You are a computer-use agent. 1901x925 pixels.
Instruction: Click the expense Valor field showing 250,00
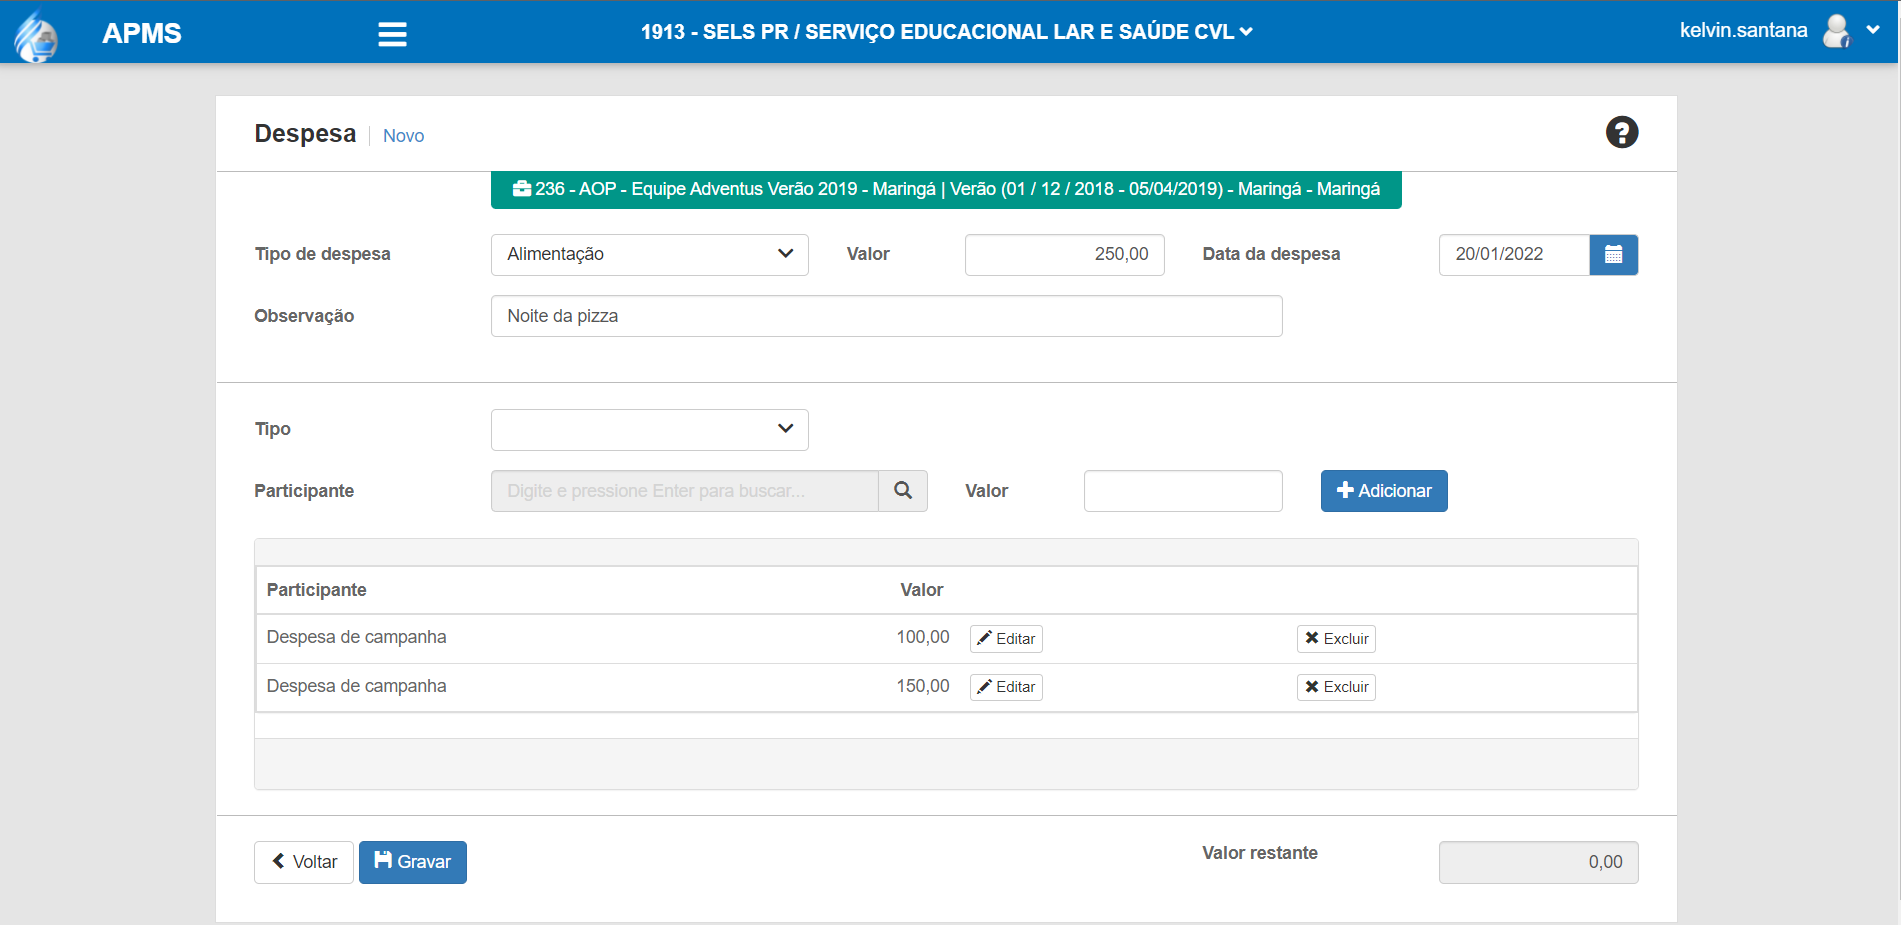point(1064,255)
